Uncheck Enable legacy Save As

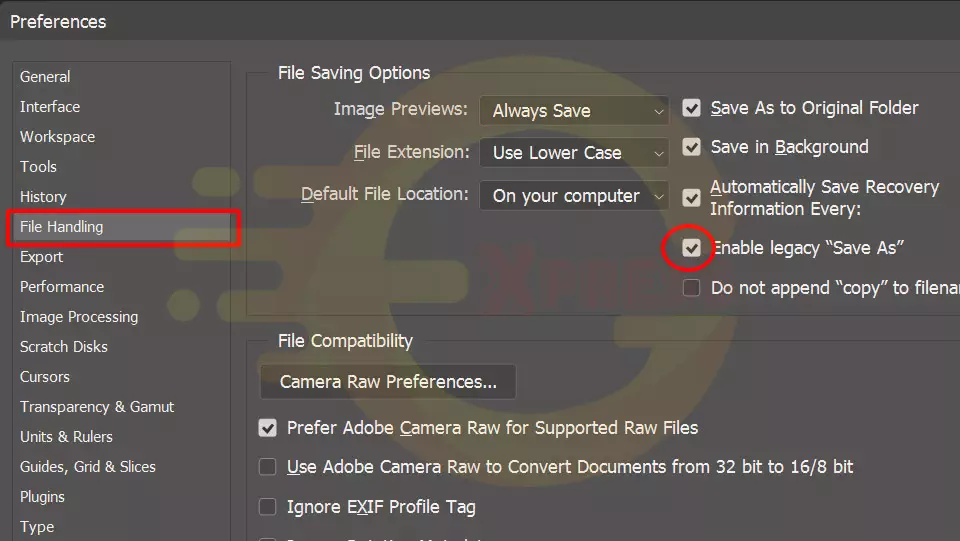(x=691, y=248)
